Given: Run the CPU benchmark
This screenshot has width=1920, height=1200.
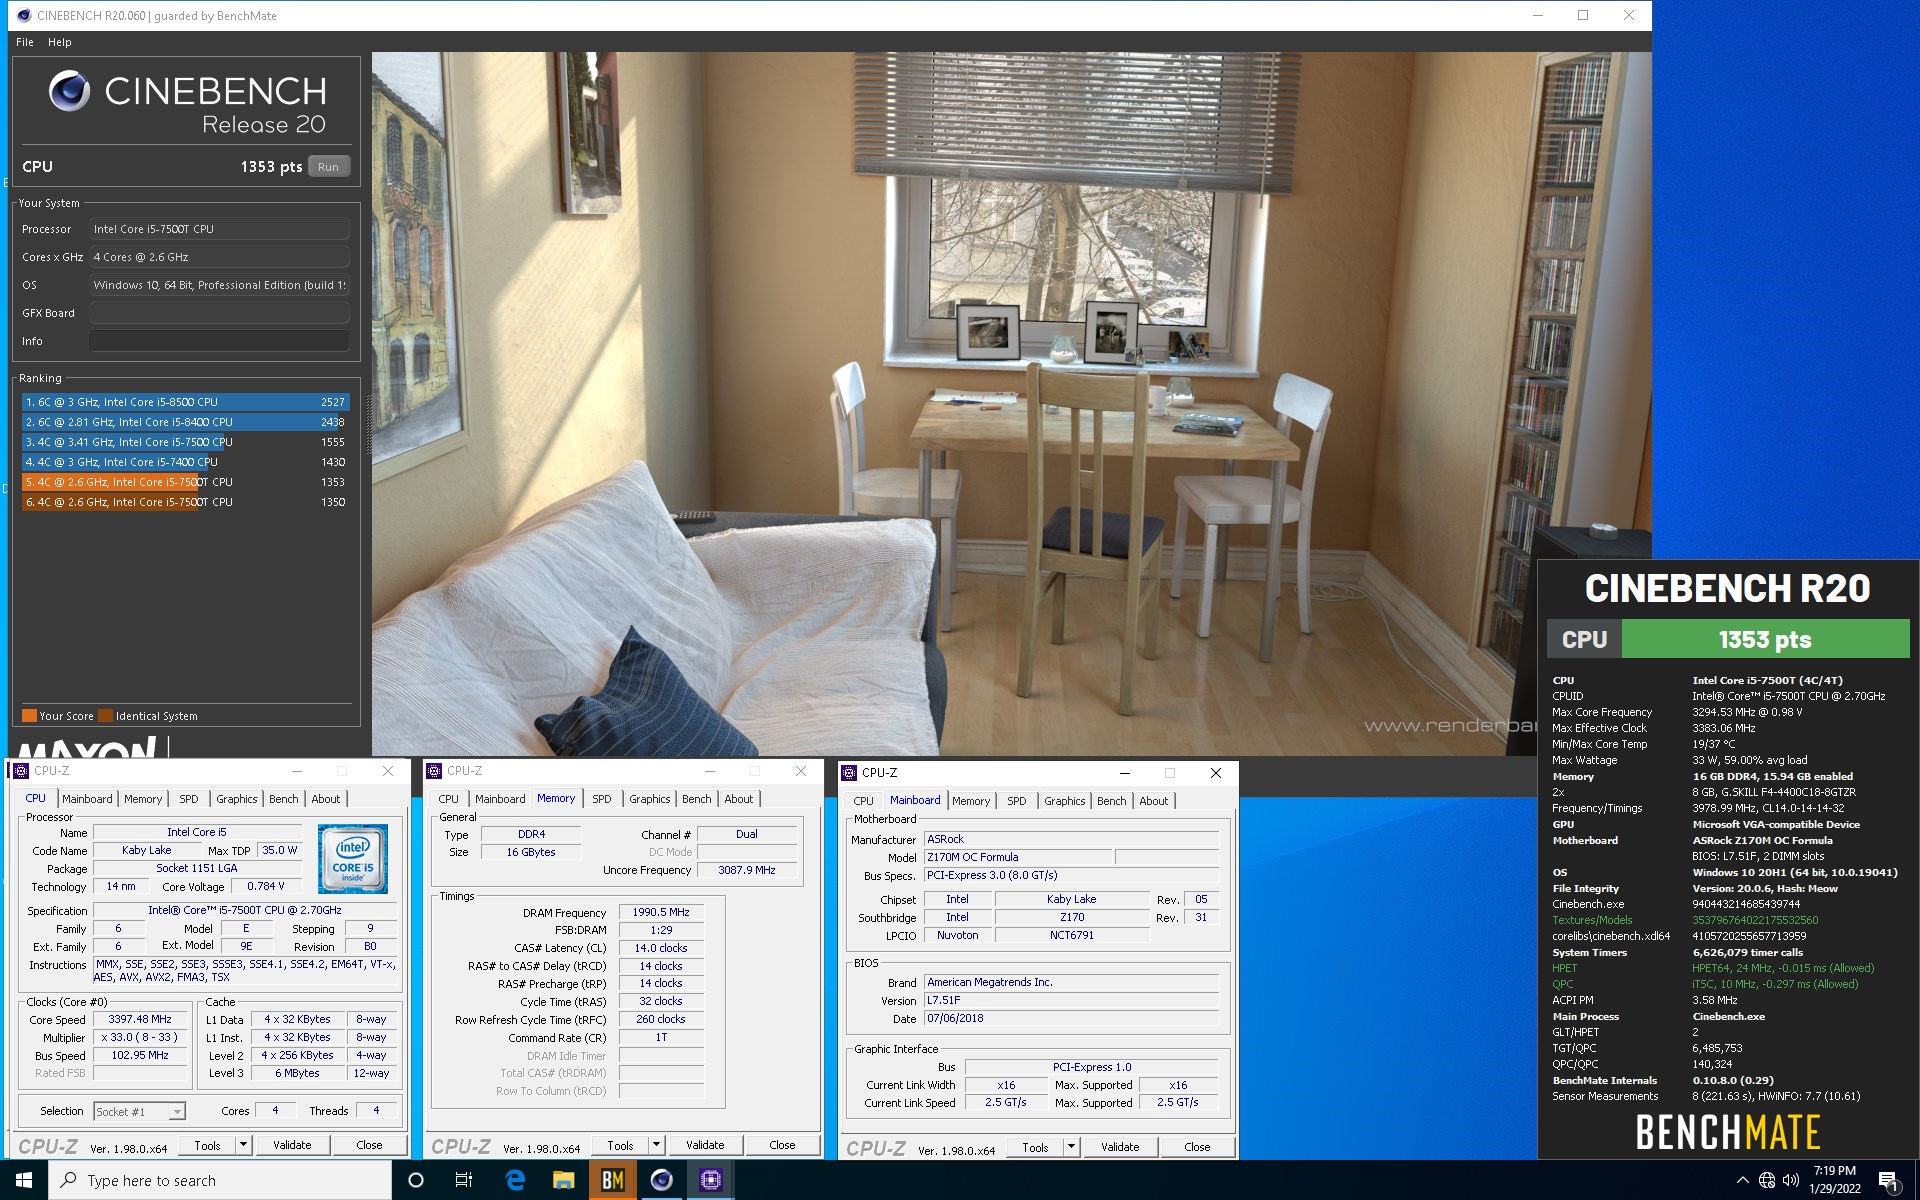Looking at the screenshot, I should (x=328, y=167).
